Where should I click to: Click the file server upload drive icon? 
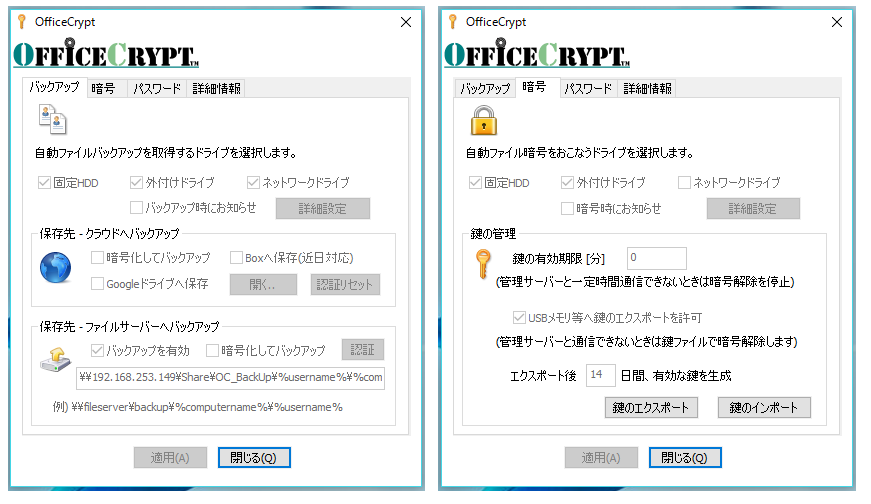click(56, 359)
